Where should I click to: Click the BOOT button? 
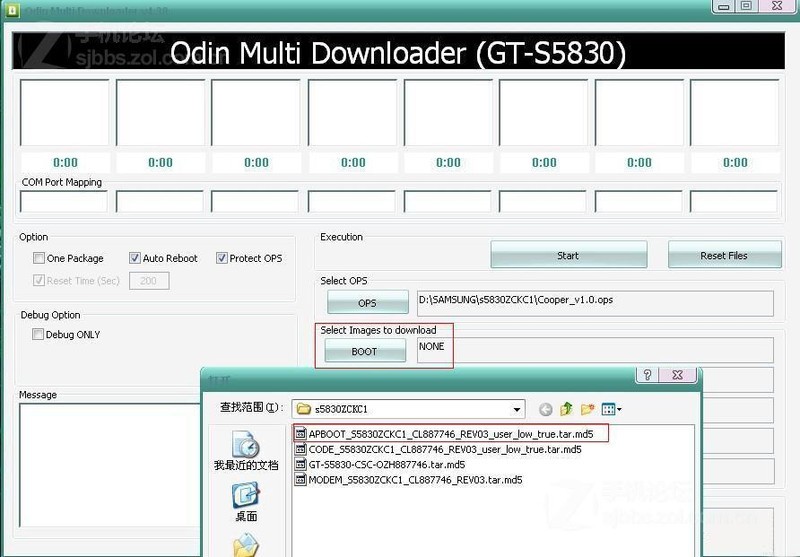tap(365, 351)
